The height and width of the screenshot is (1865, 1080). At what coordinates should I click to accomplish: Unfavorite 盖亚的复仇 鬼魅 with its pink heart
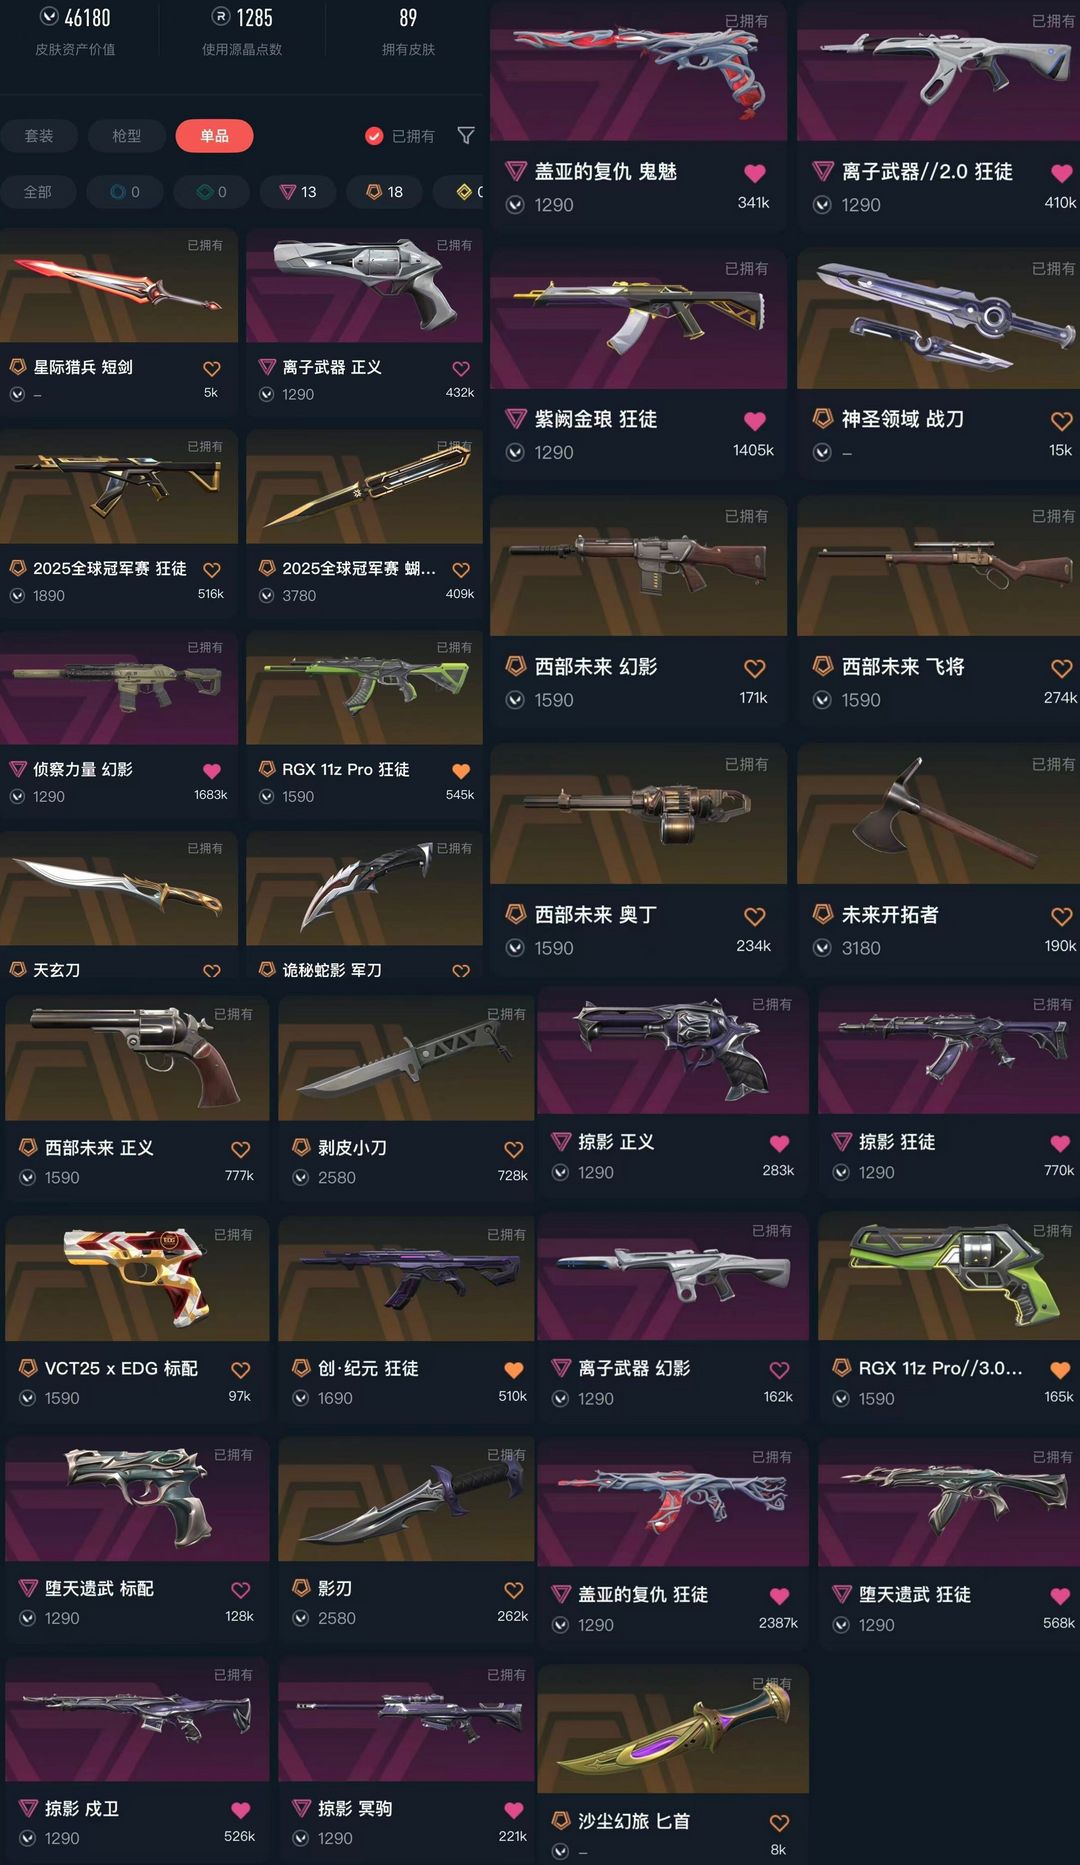755,173
